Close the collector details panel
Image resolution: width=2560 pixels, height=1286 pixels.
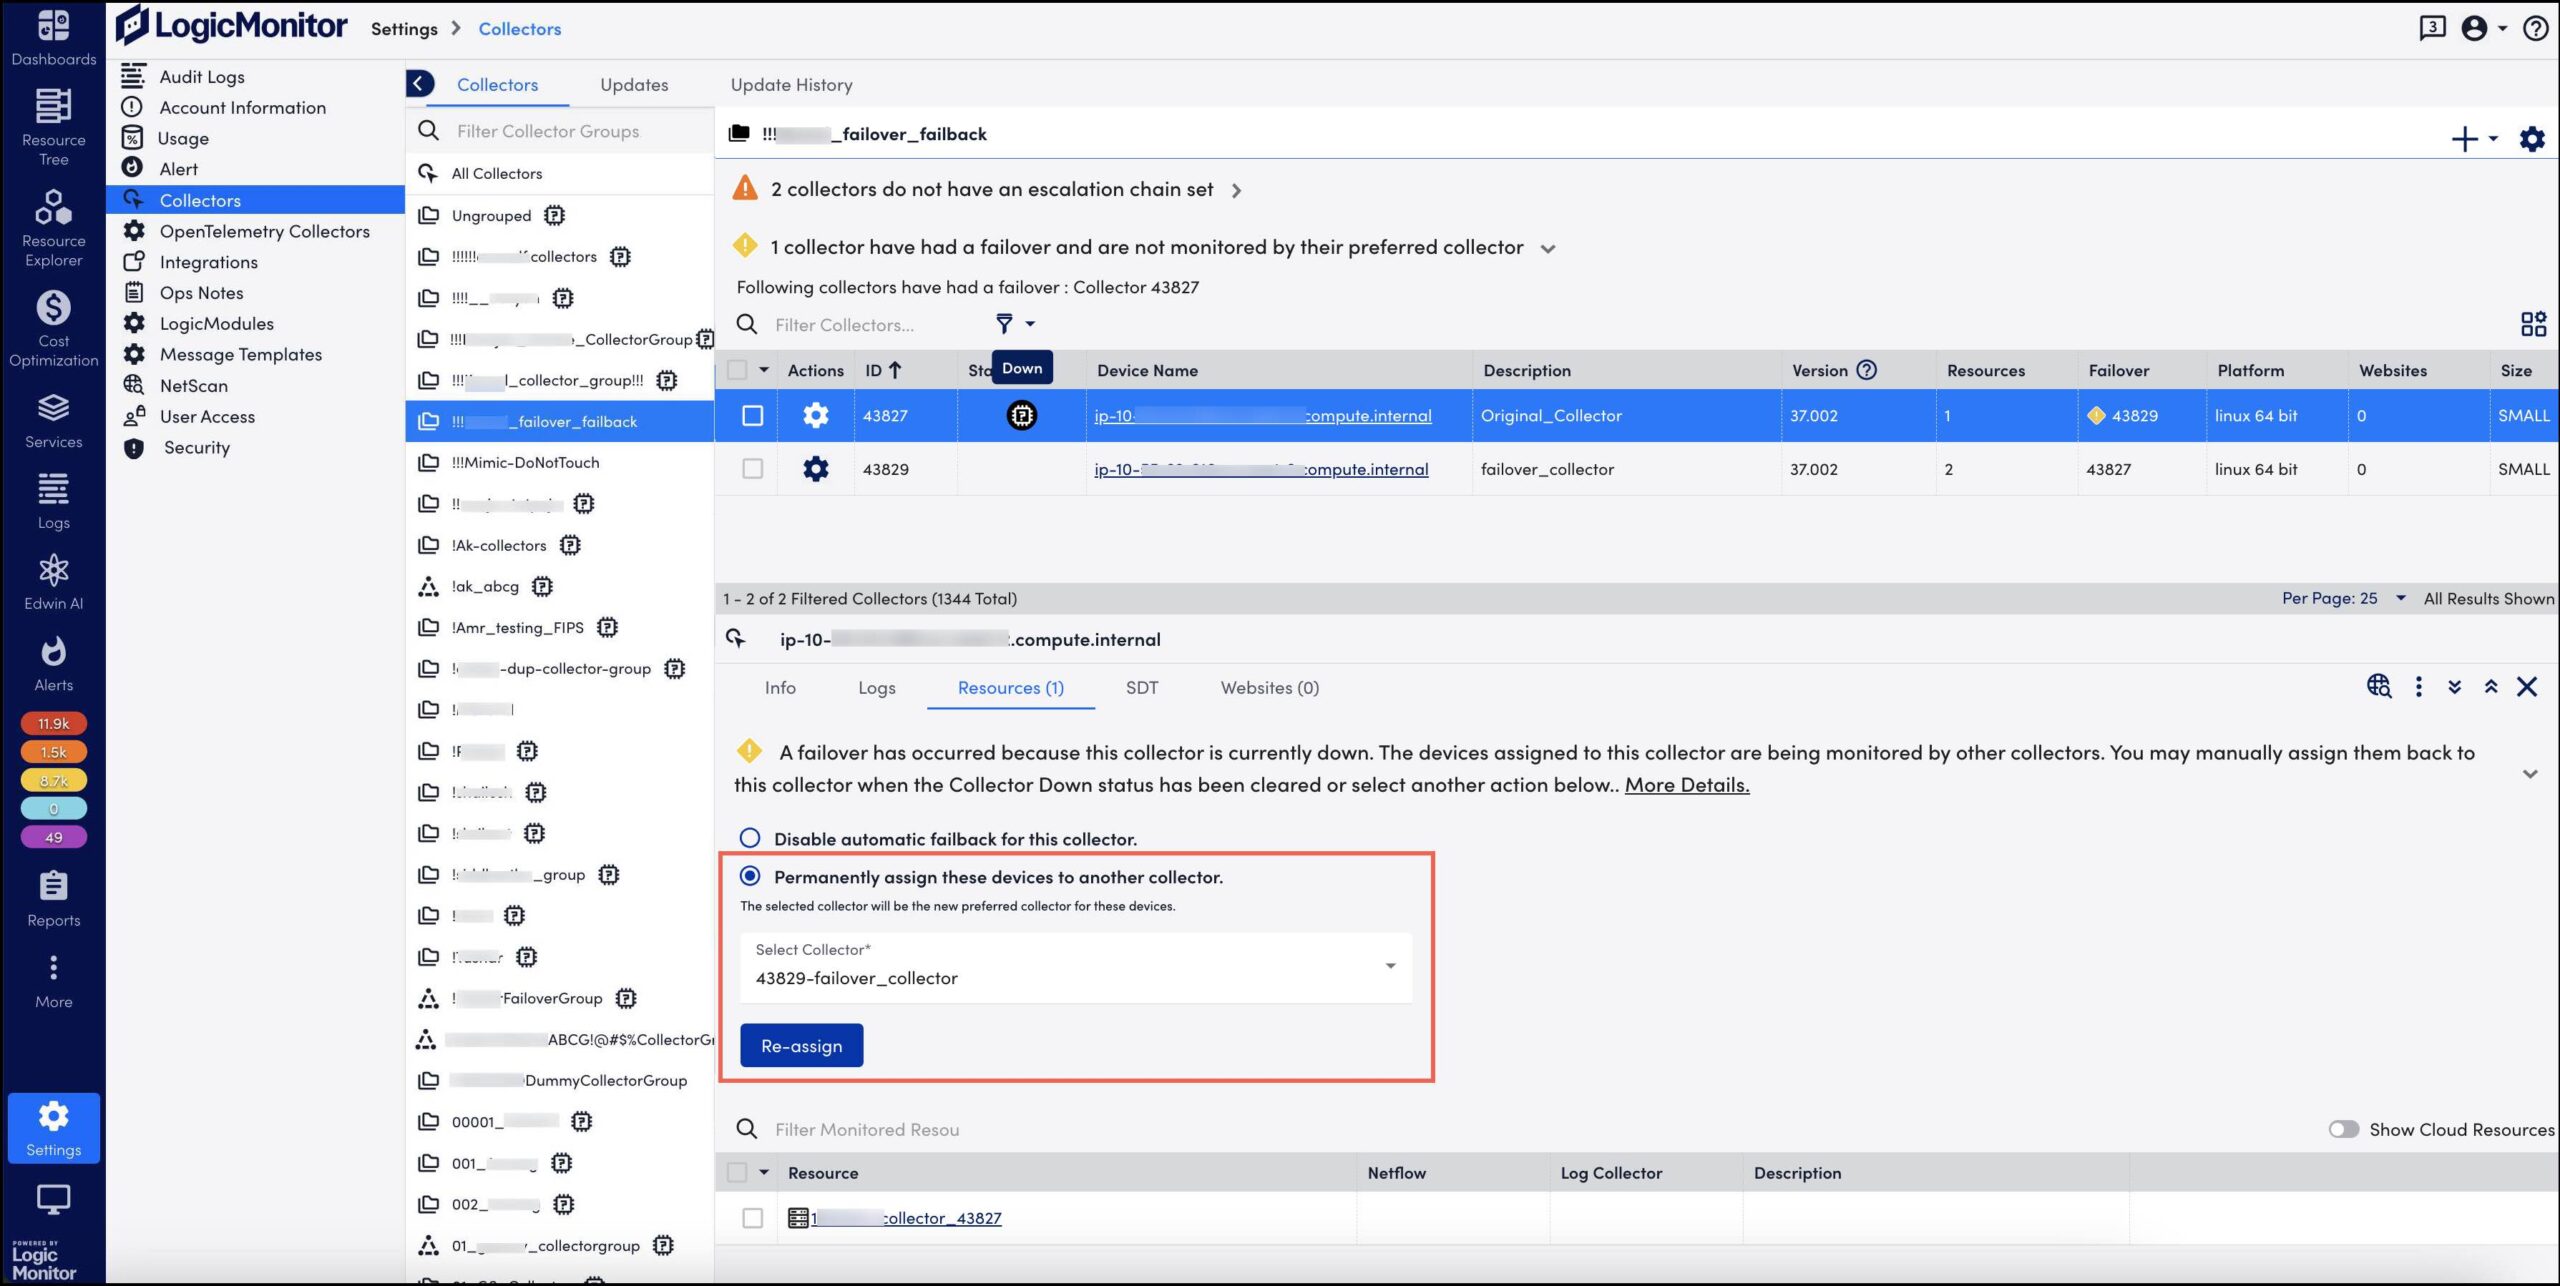tap(2527, 686)
